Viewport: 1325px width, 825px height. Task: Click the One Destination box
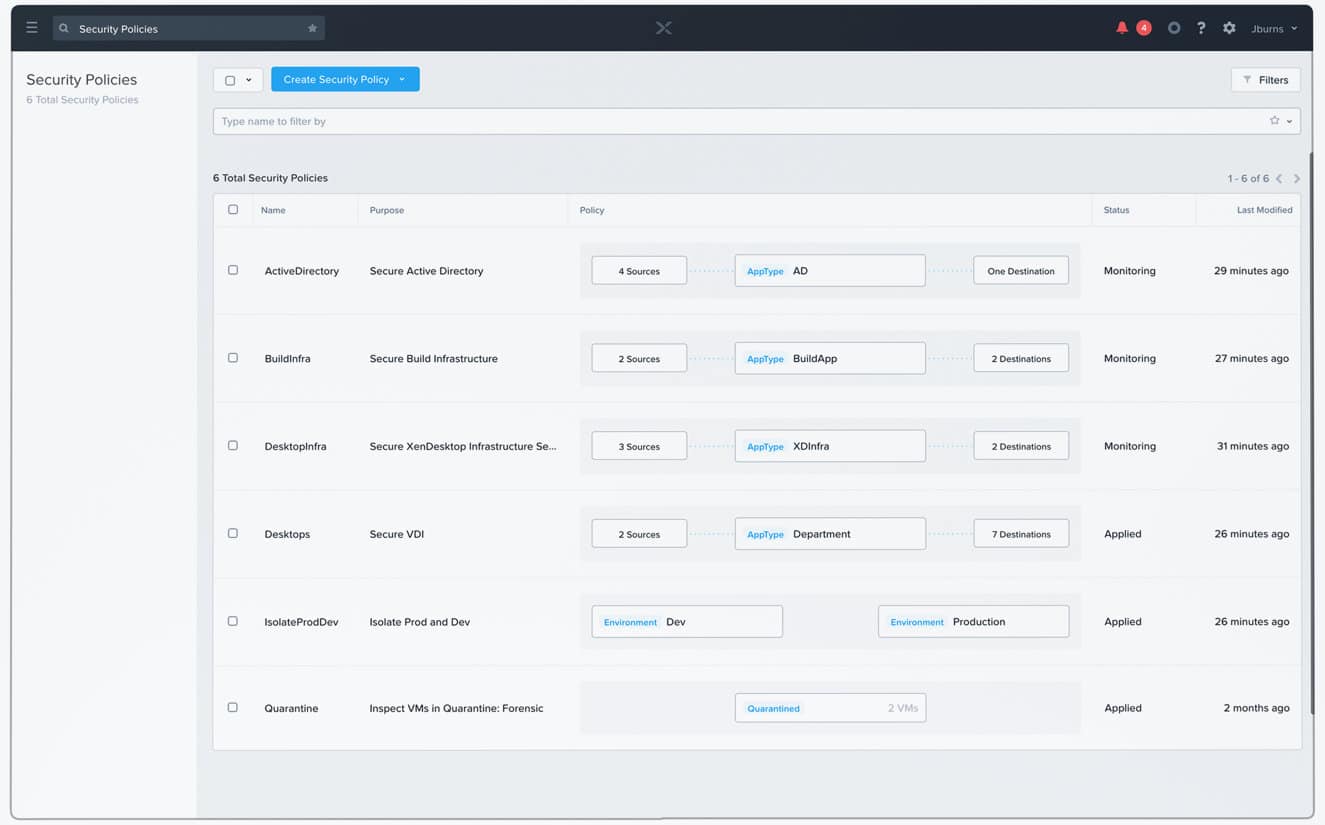tap(1021, 271)
